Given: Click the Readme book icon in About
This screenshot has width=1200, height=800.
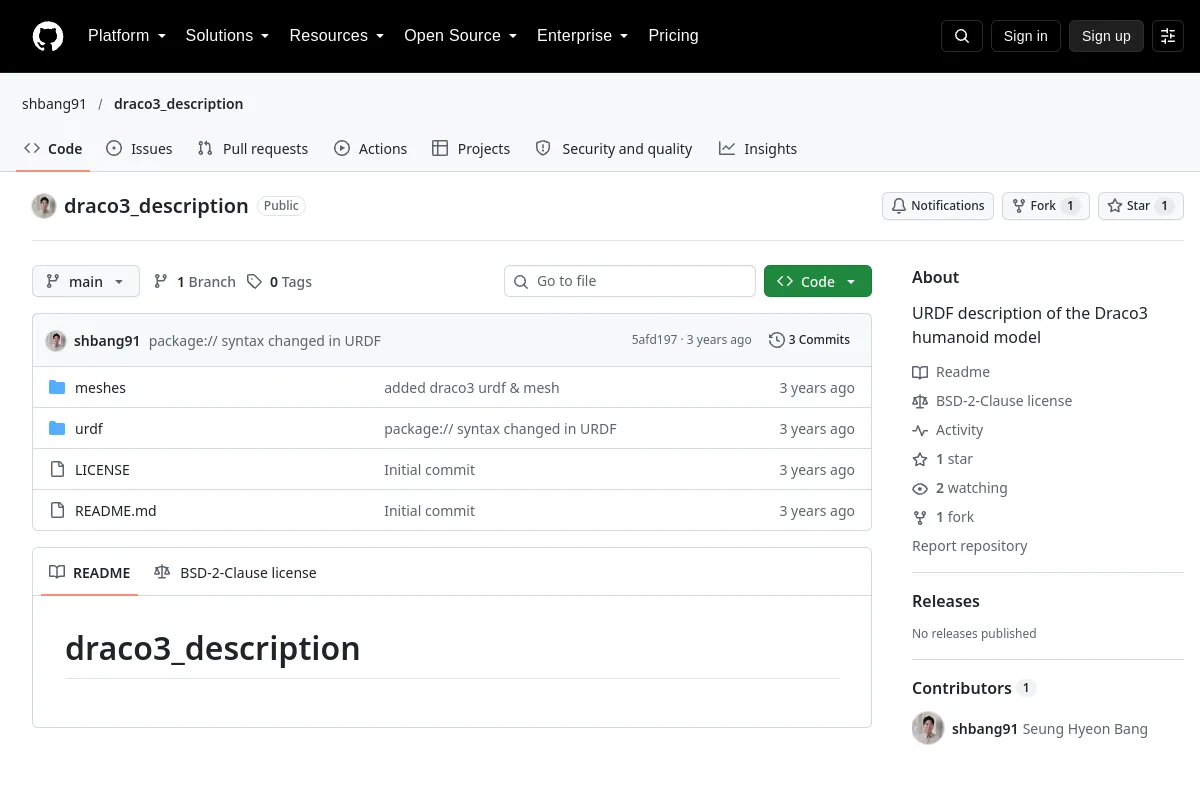Looking at the screenshot, I should point(920,372).
